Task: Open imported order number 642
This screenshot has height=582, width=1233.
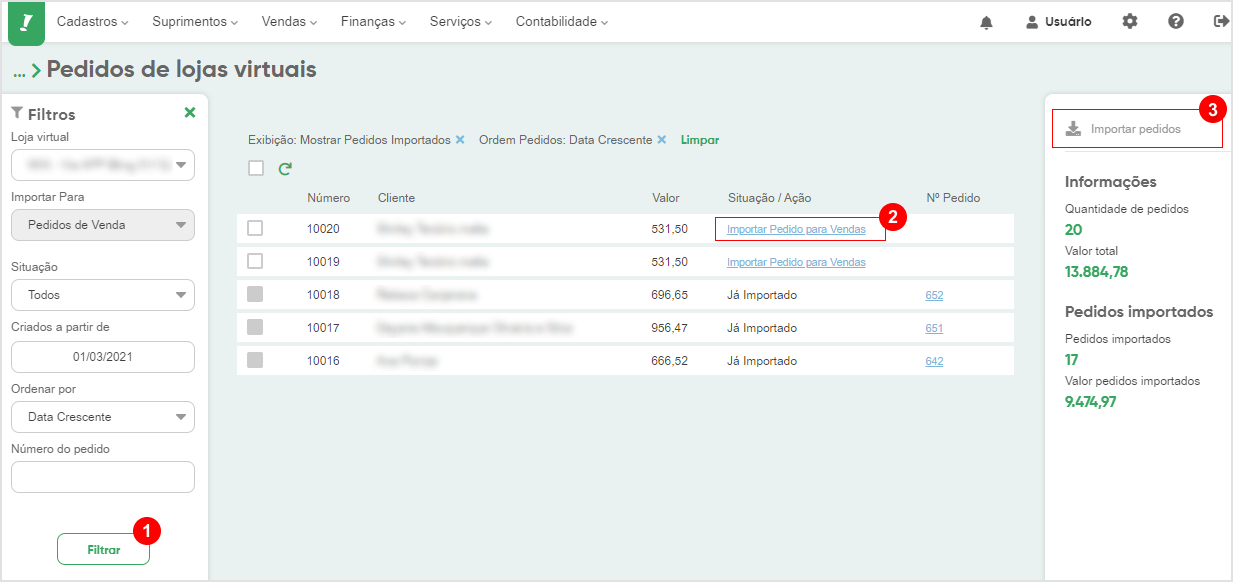Action: [934, 361]
